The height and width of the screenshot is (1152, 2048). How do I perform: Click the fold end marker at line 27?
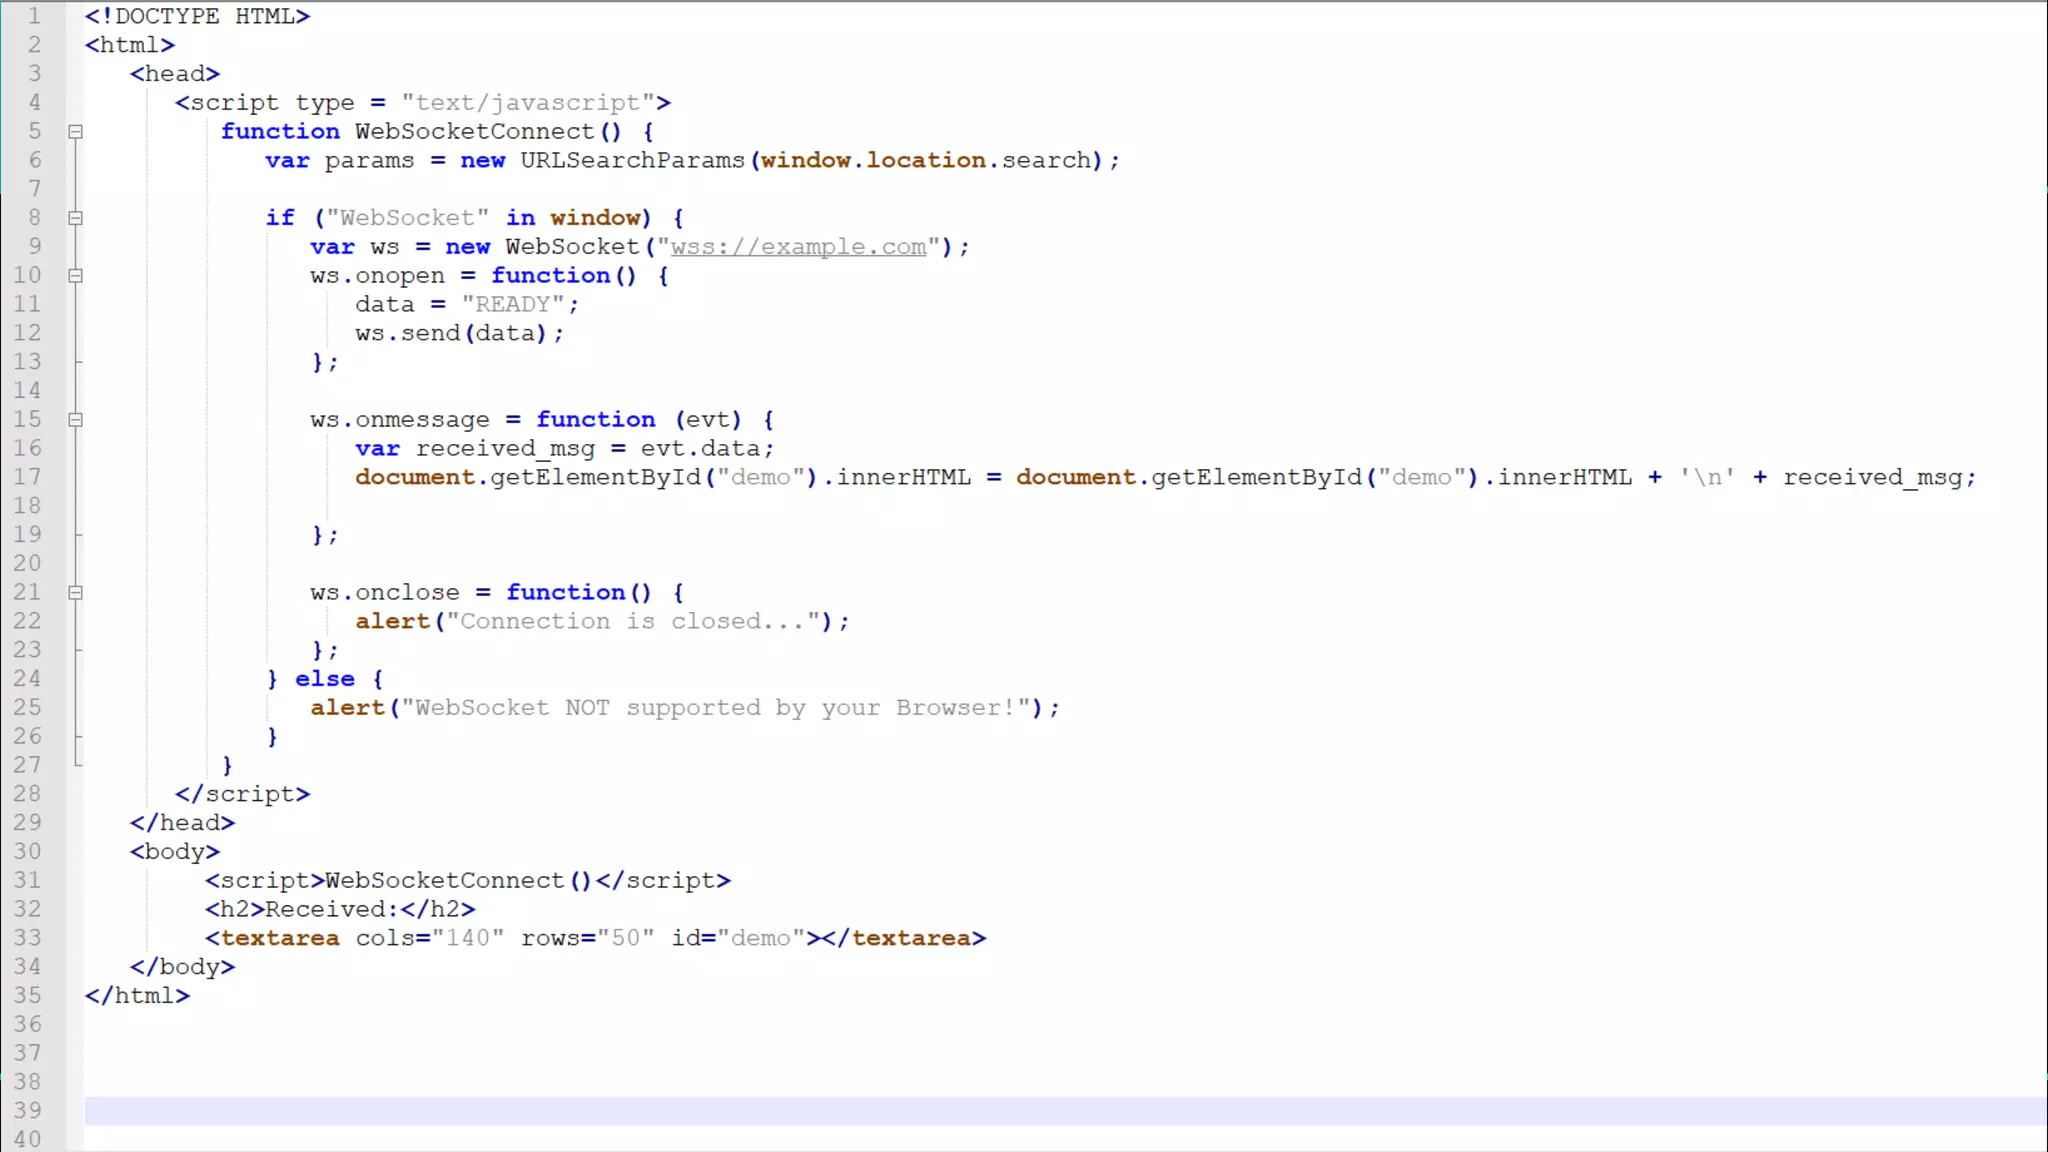pos(77,765)
